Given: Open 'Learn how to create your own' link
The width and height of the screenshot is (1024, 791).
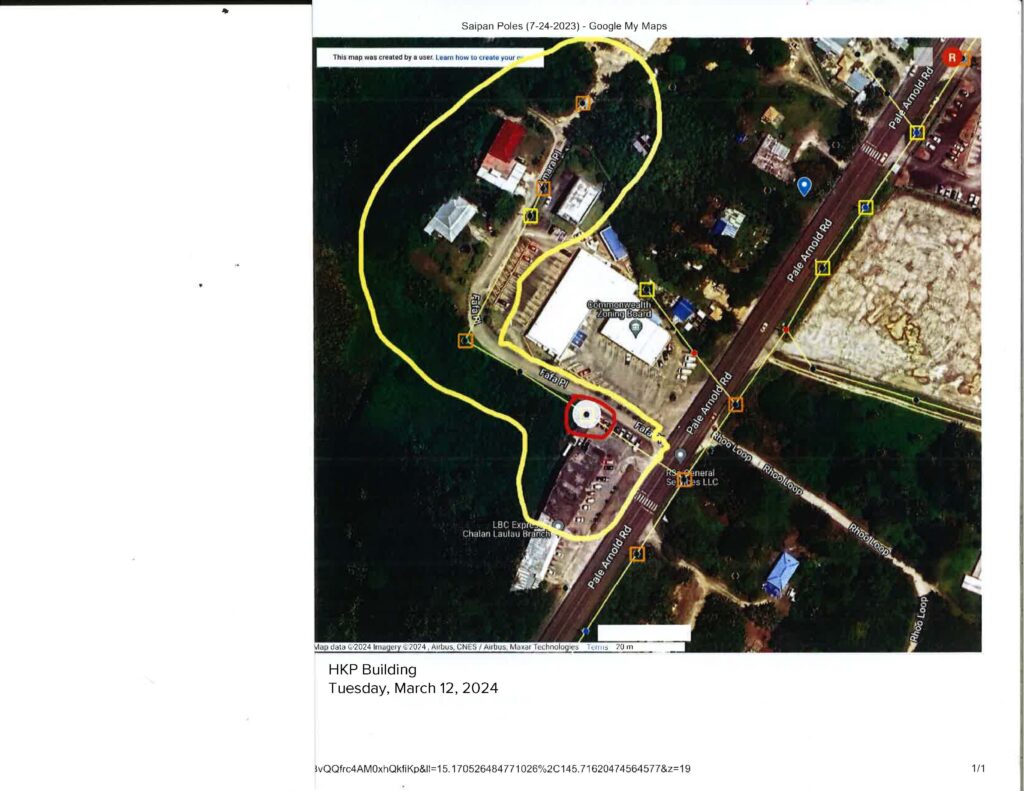Looking at the screenshot, I should pyautogui.click(x=488, y=58).
